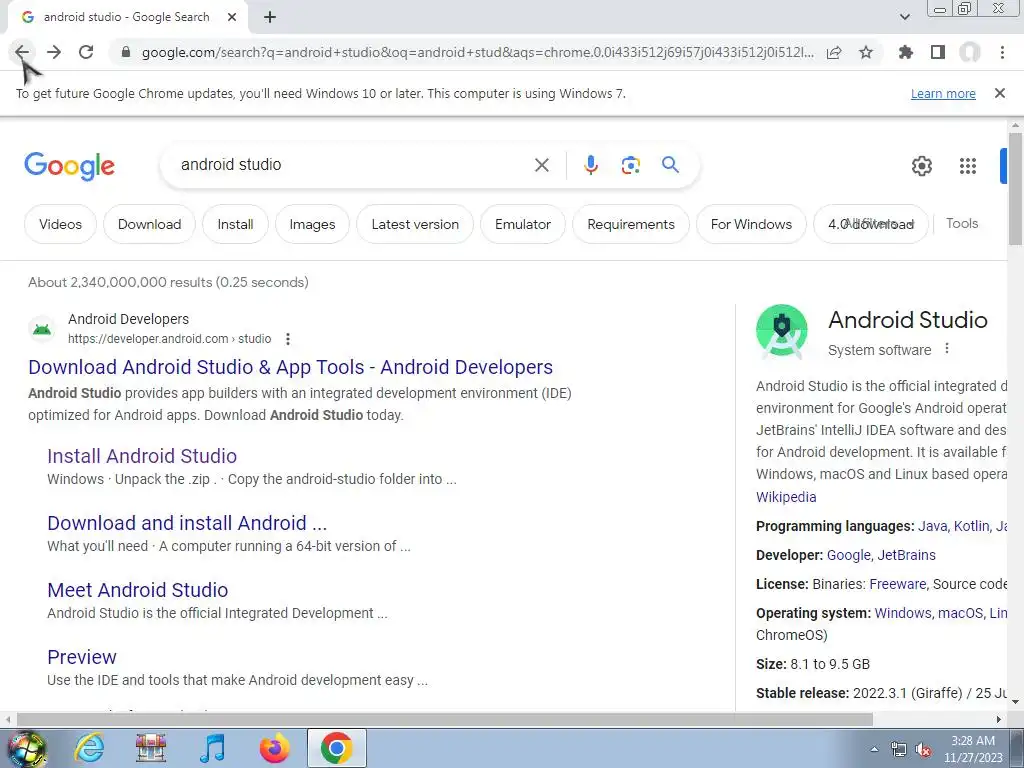Click the muted volume tray icon
The height and width of the screenshot is (768, 1024).
(923, 750)
